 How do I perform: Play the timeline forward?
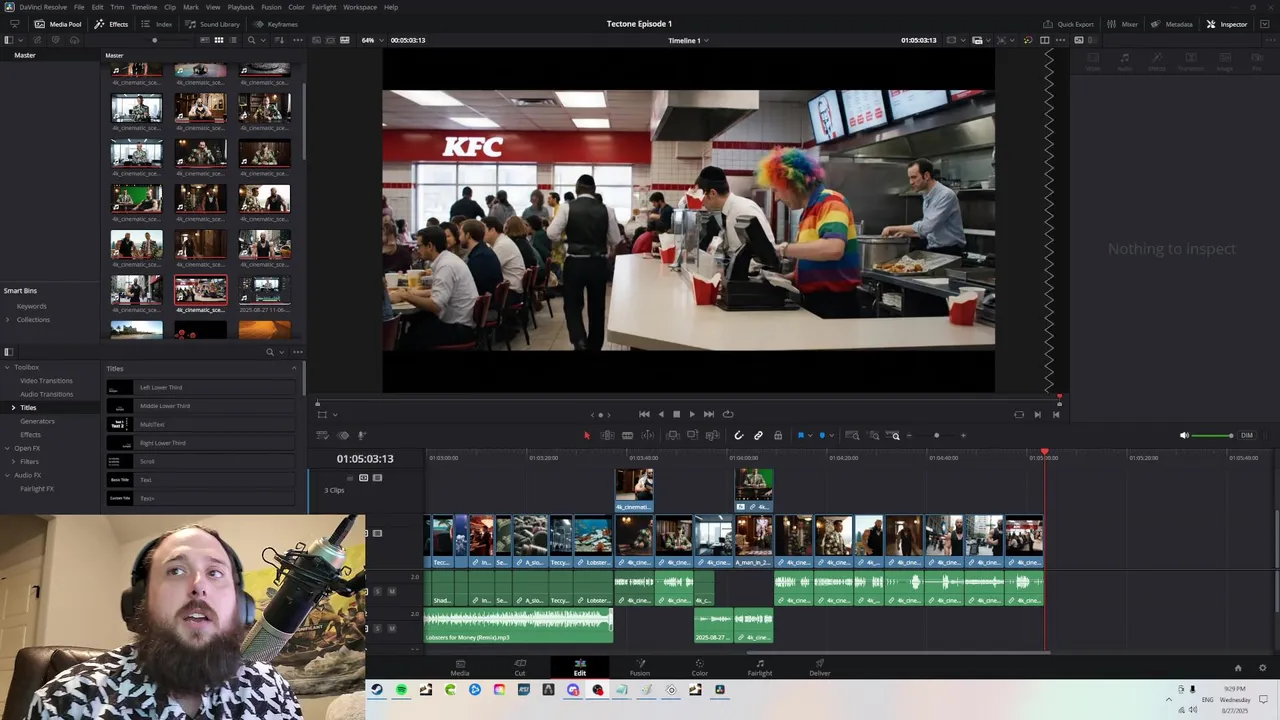click(692, 414)
